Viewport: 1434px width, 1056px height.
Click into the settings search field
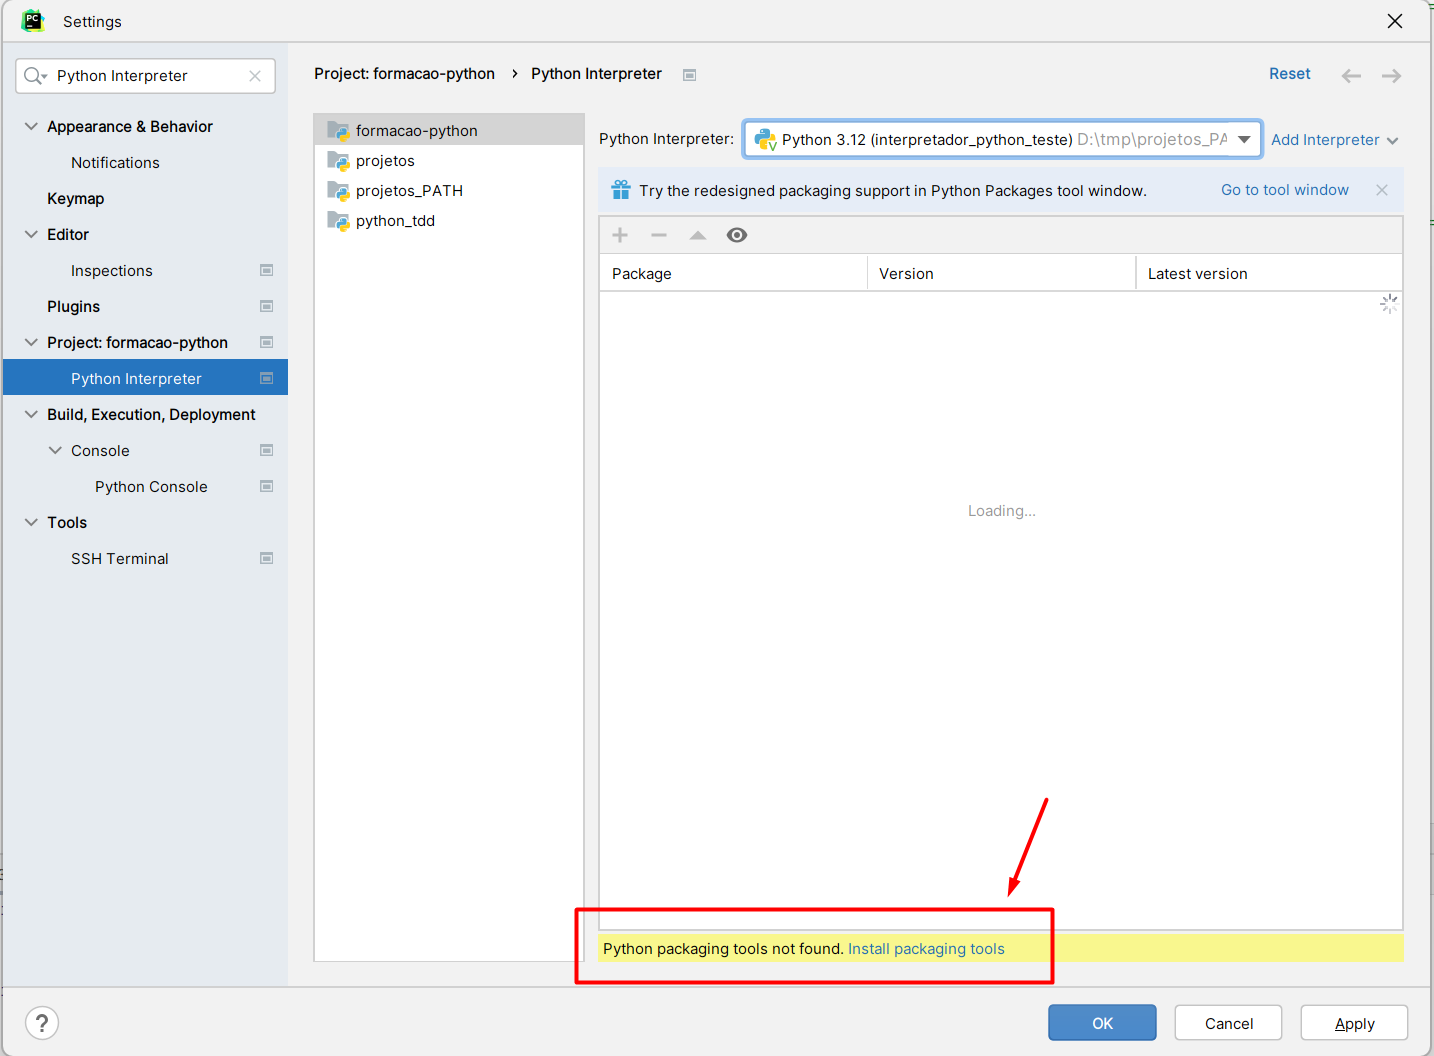[146, 76]
